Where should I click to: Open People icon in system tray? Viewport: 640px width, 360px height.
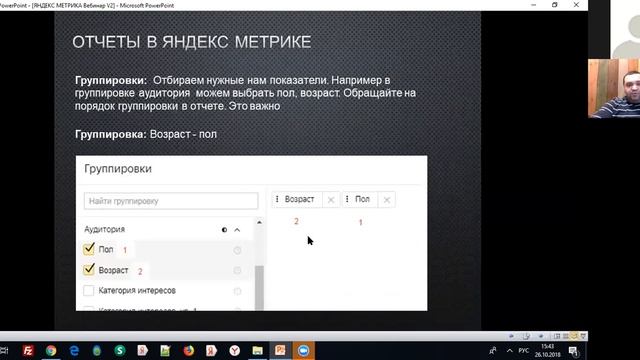[x=493, y=351]
